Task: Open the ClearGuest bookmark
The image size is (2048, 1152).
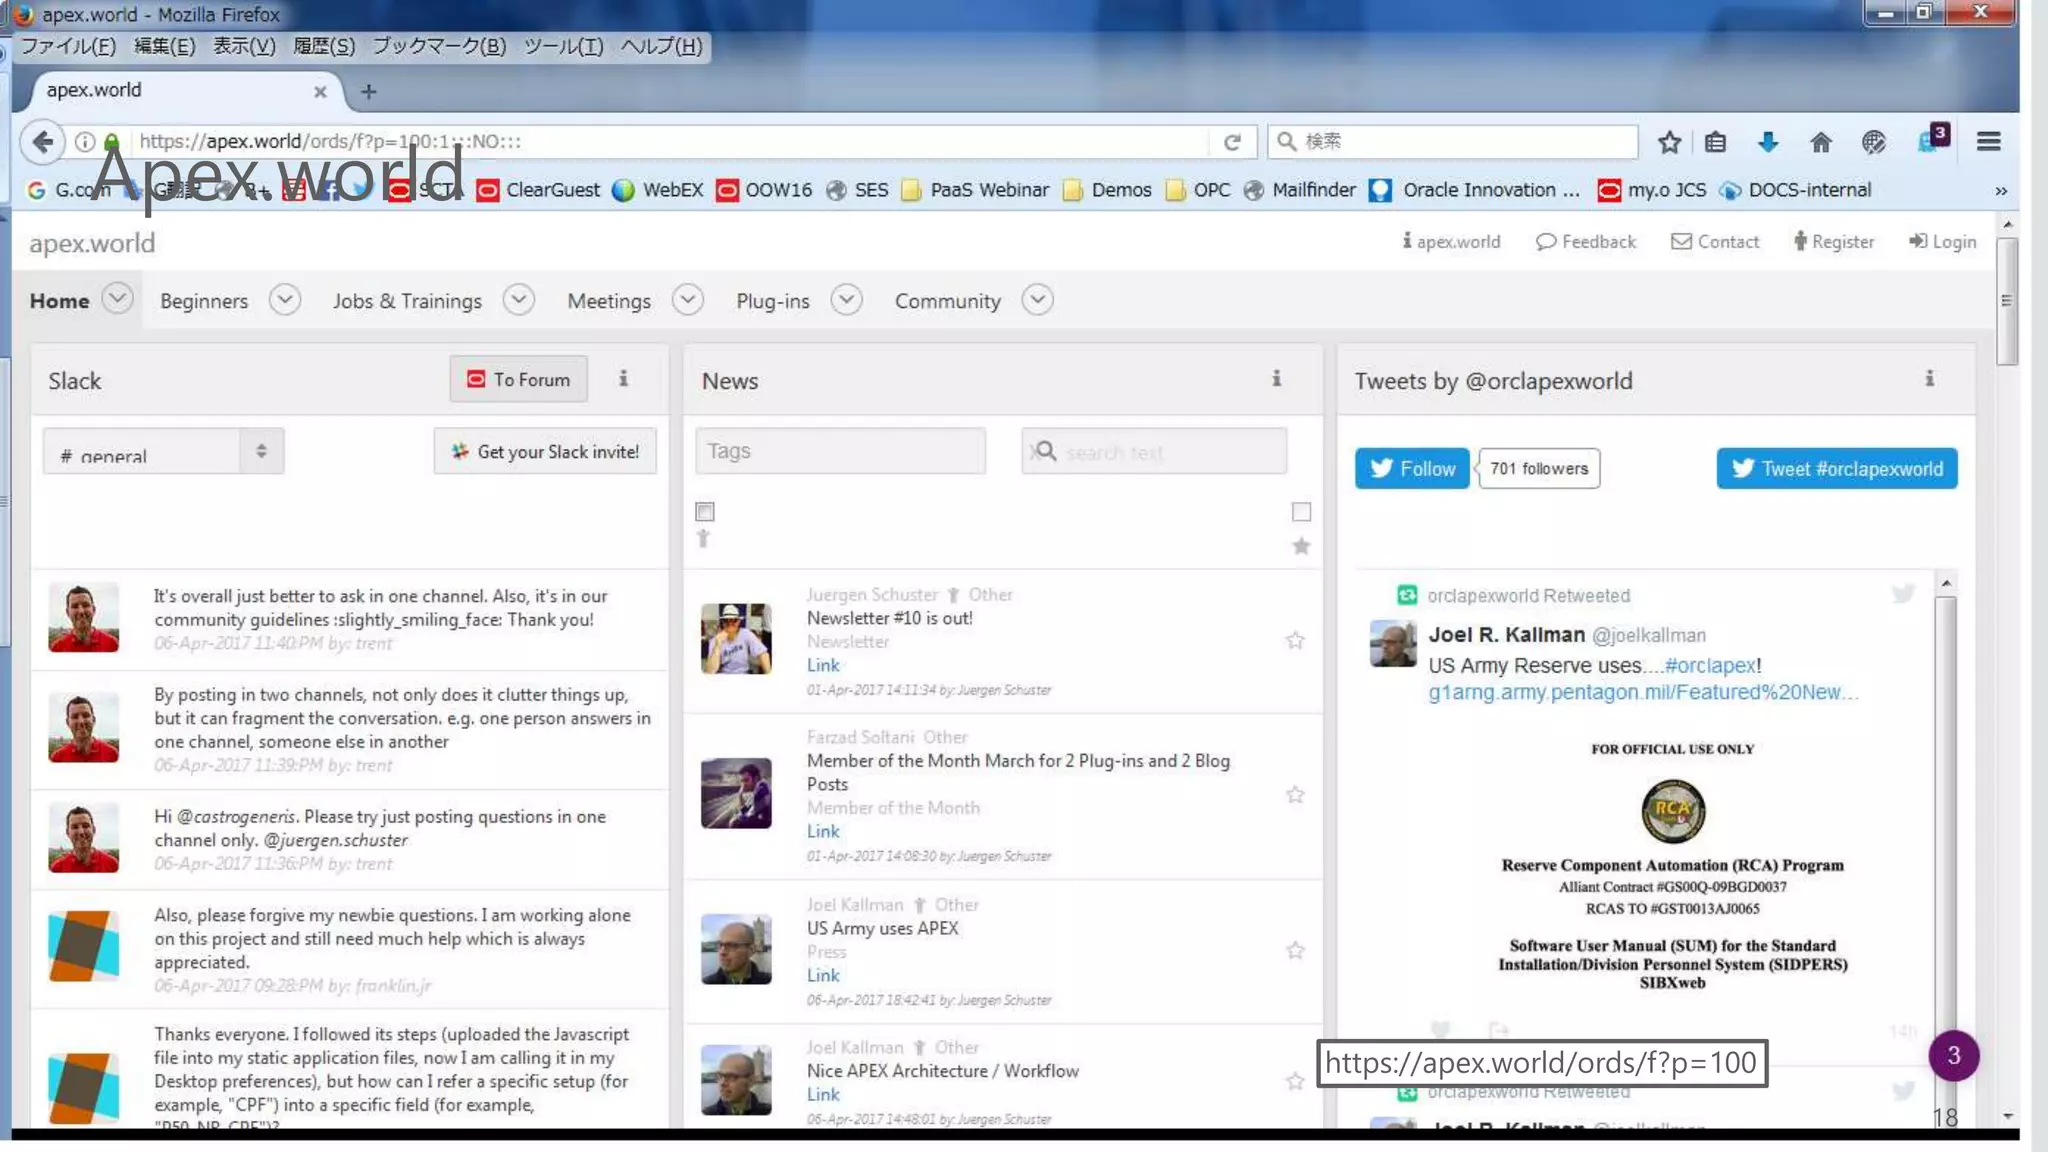Action: tap(539, 190)
